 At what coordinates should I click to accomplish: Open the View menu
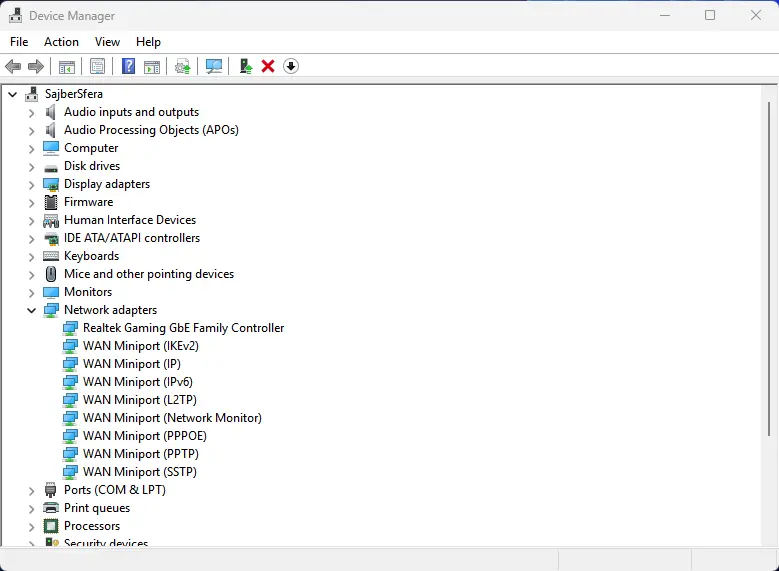pyautogui.click(x=107, y=42)
